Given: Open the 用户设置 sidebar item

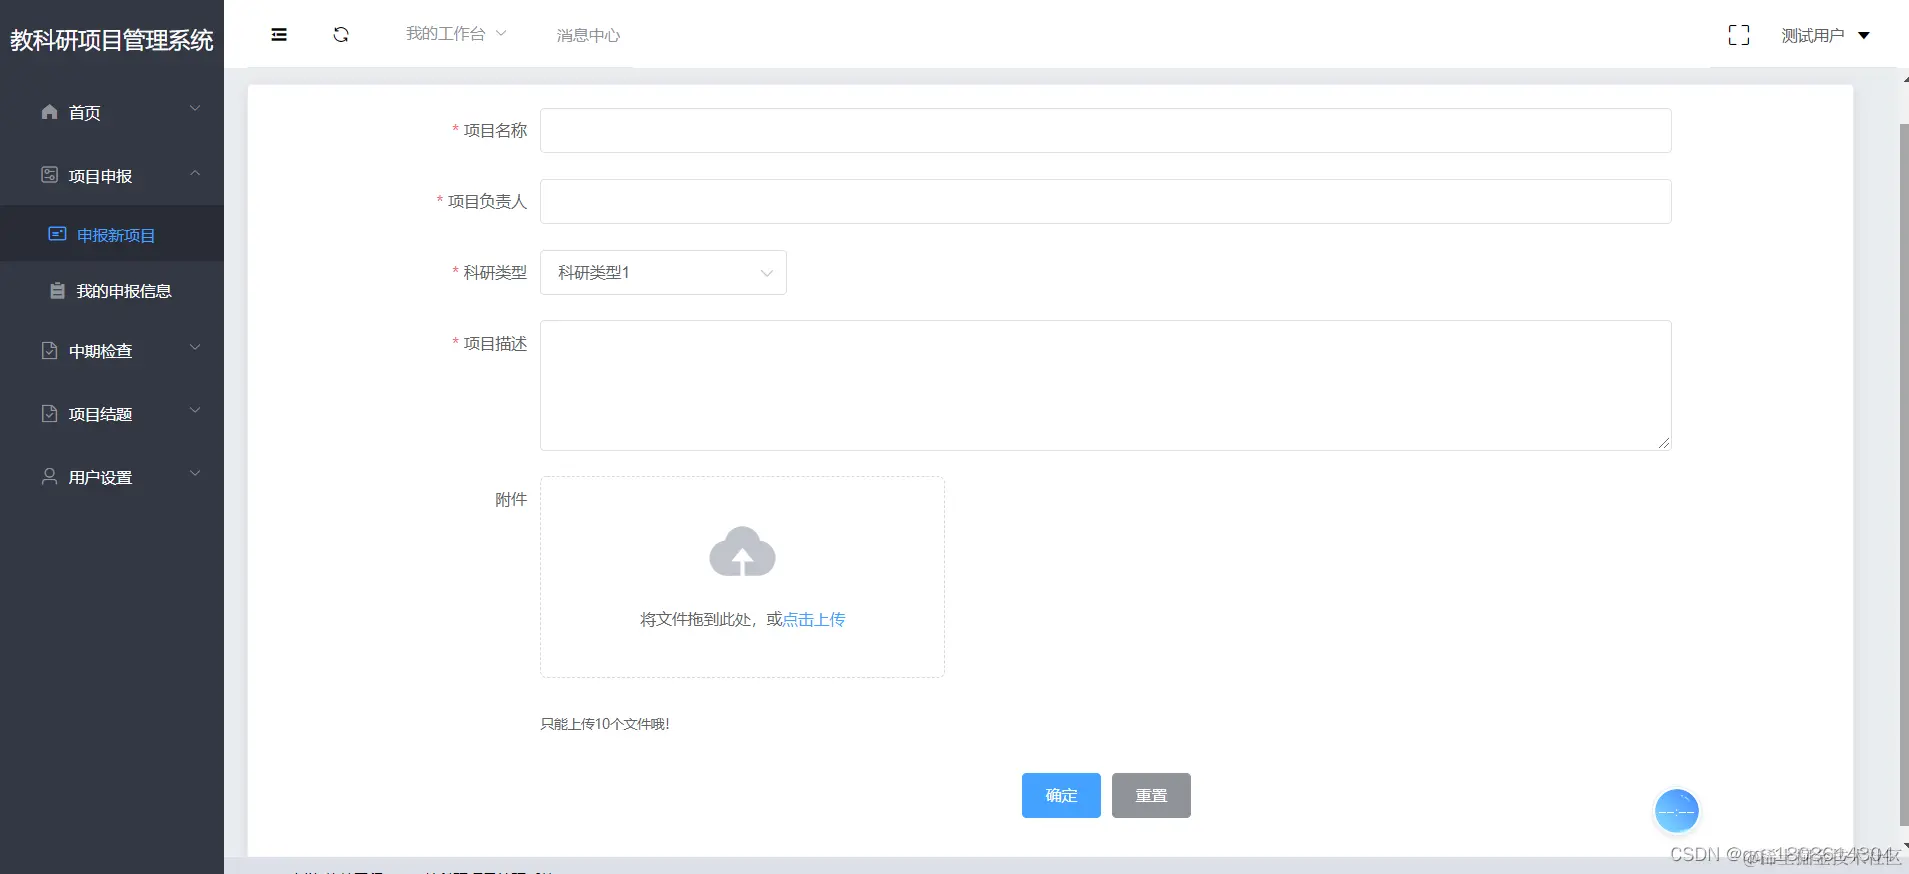Looking at the screenshot, I should [112, 476].
